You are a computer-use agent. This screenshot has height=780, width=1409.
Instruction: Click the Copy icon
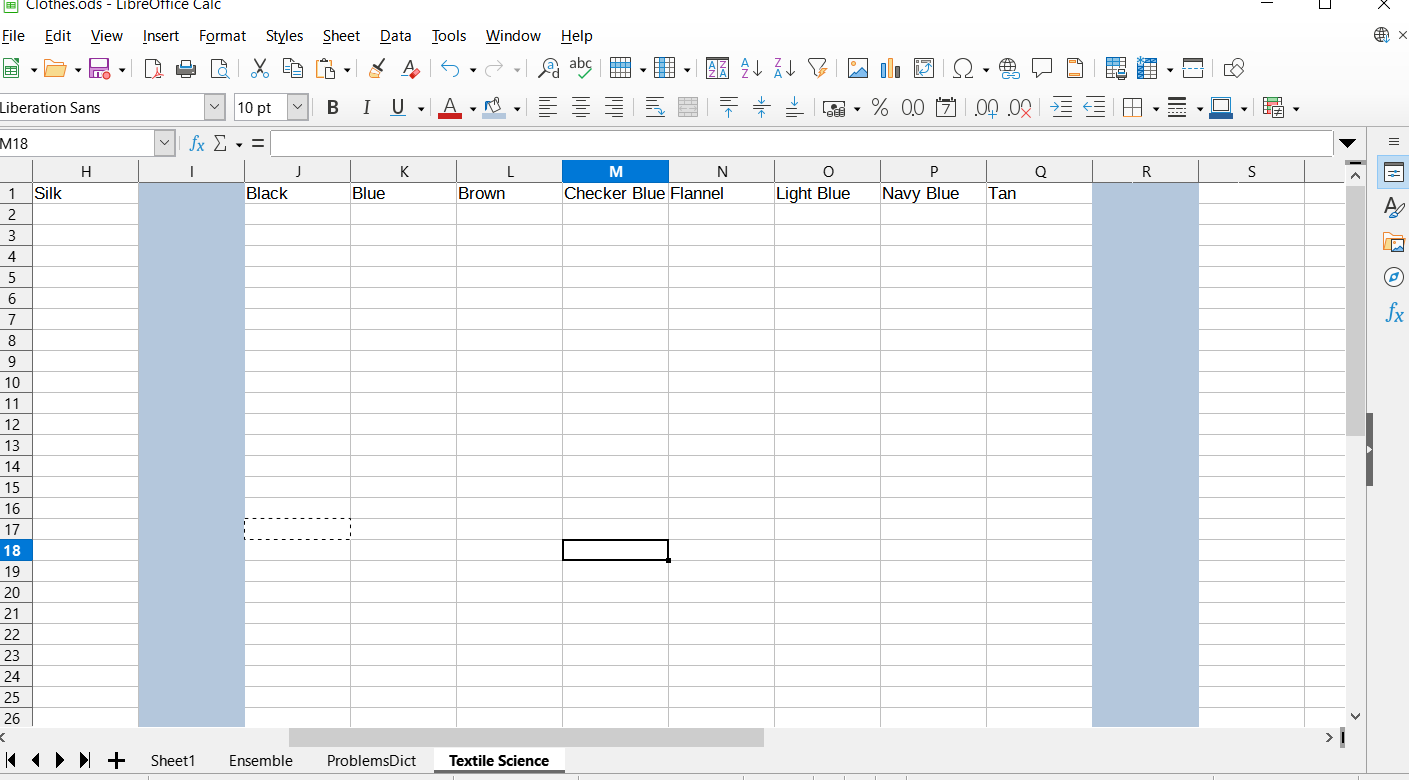[x=293, y=68]
